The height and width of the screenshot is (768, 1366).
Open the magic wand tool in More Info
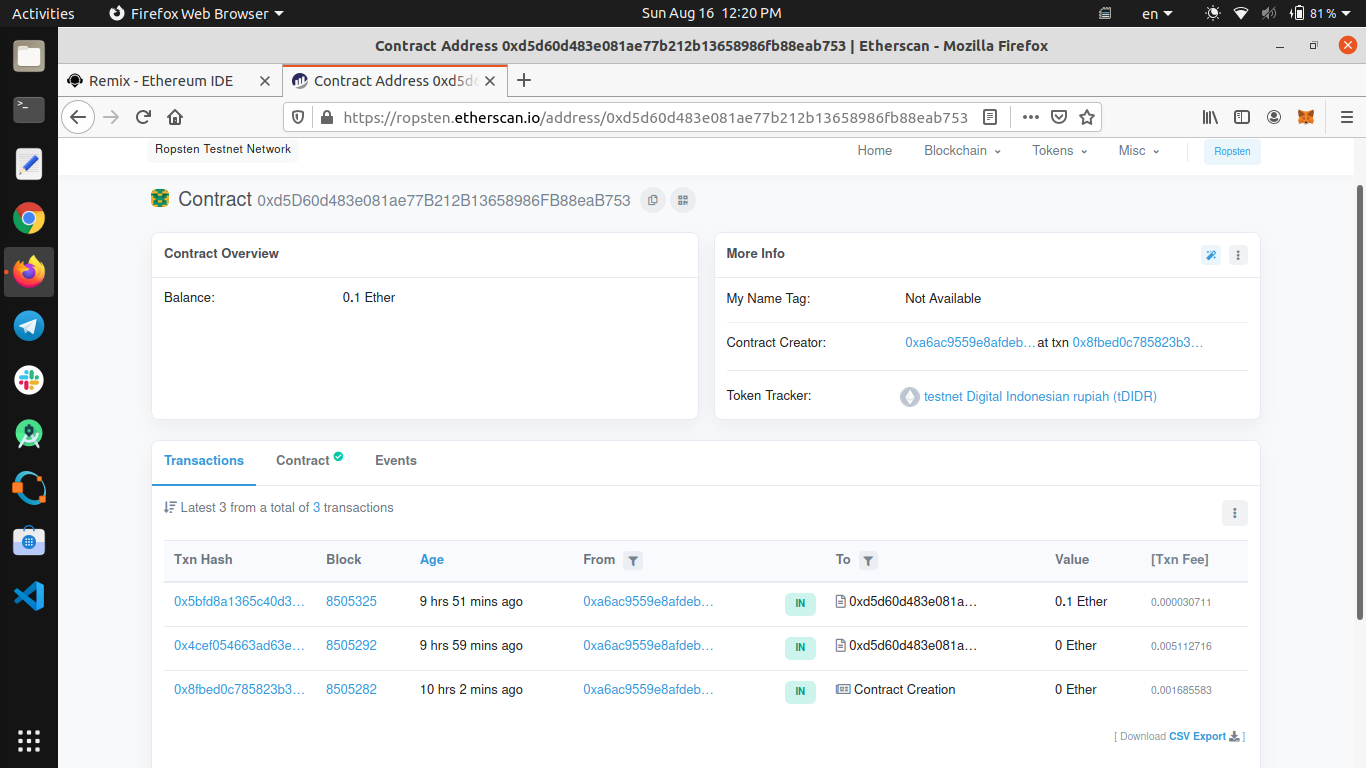[1211, 255]
